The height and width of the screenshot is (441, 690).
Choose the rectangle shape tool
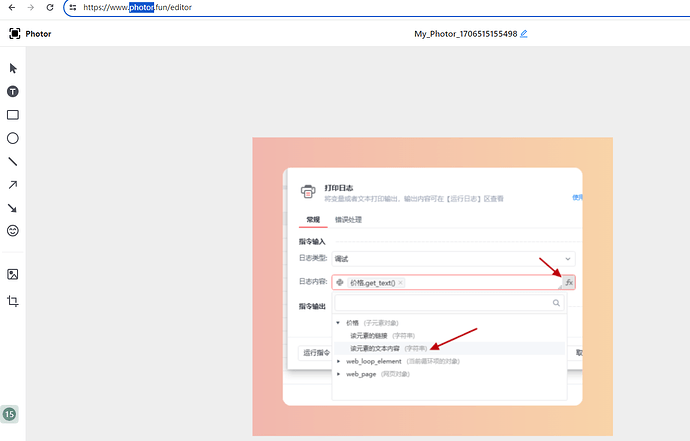(13, 115)
